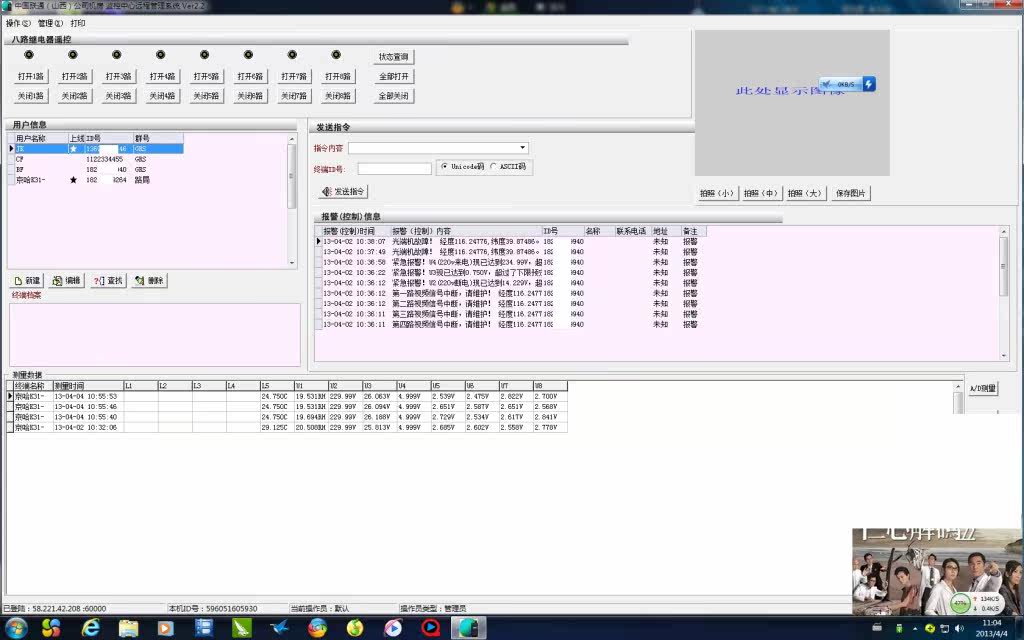The height and width of the screenshot is (640, 1024).
Task: Click the relay 8 status indicator lamp
Action: click(x=336, y=55)
